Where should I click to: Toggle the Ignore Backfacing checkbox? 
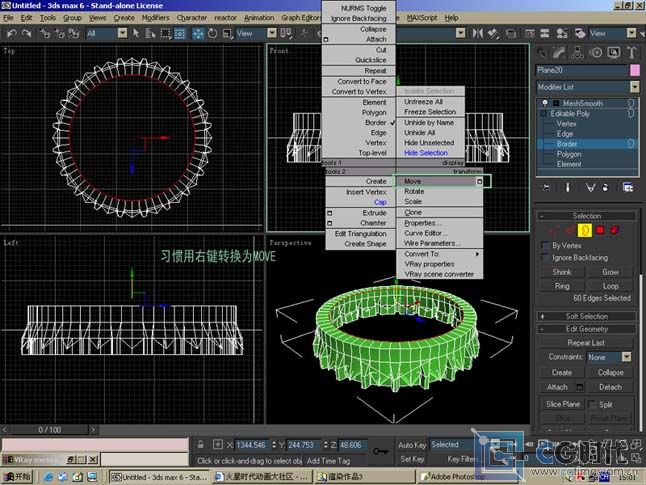tap(545, 258)
